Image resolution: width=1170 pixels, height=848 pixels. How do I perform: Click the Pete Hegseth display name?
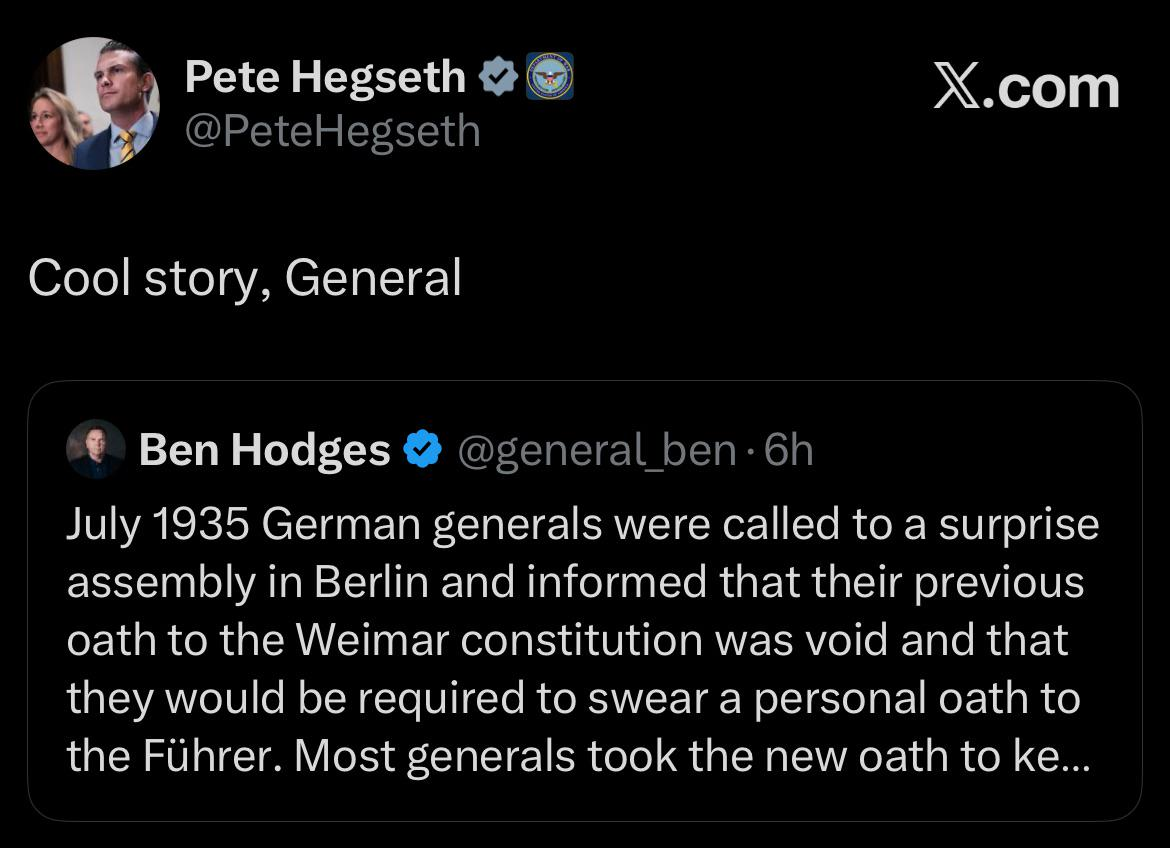point(325,77)
